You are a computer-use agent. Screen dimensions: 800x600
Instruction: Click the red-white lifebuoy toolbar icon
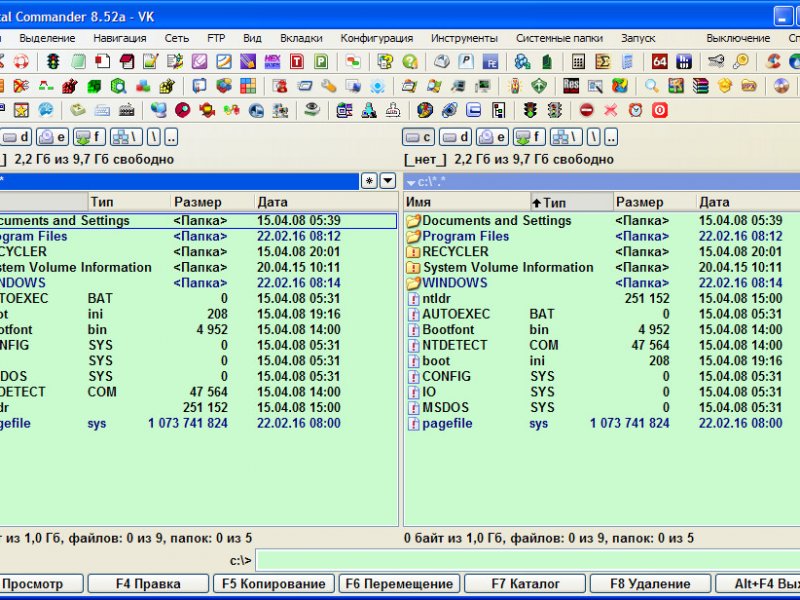pos(21,62)
